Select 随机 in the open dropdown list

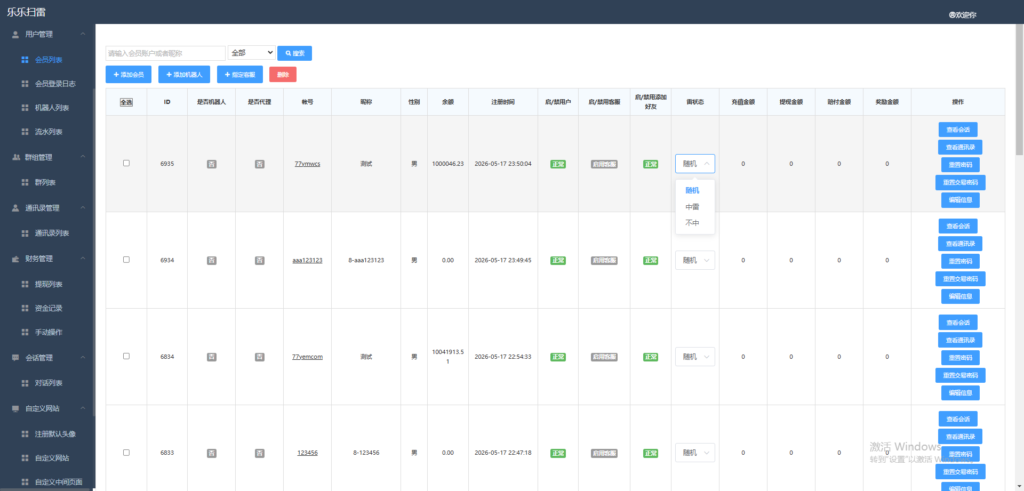click(x=695, y=191)
